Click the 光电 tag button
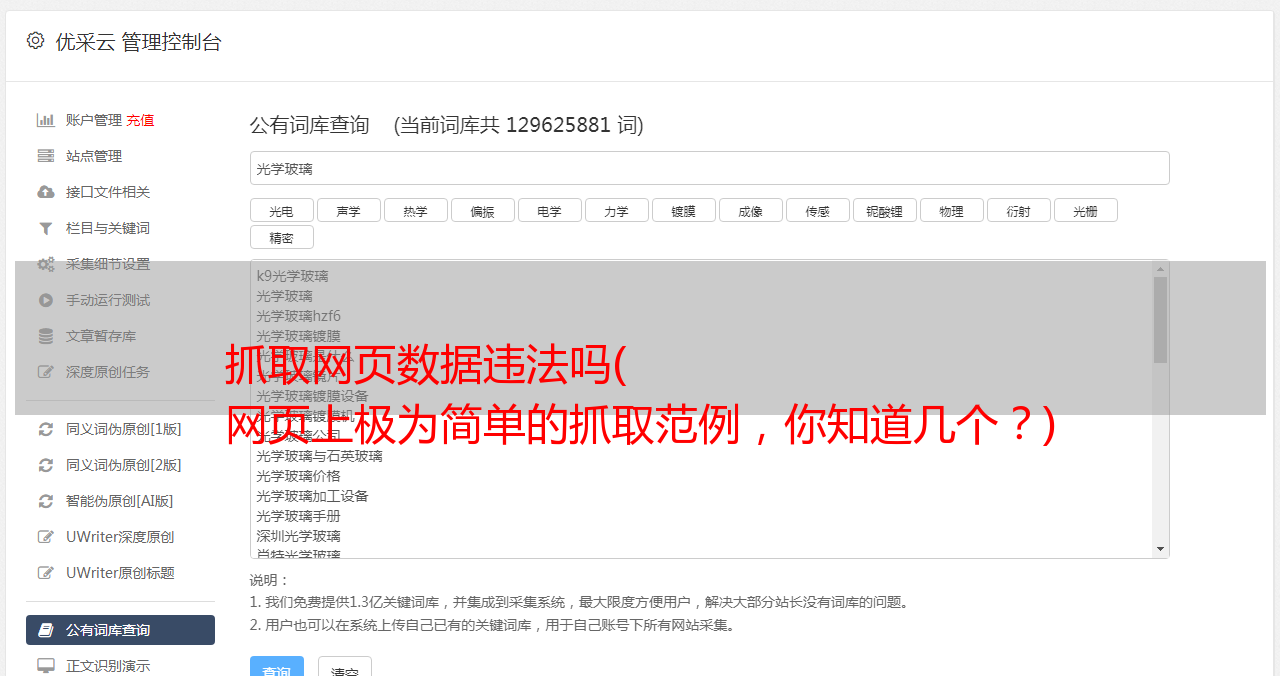Image resolution: width=1280 pixels, height=676 pixels. [x=282, y=210]
